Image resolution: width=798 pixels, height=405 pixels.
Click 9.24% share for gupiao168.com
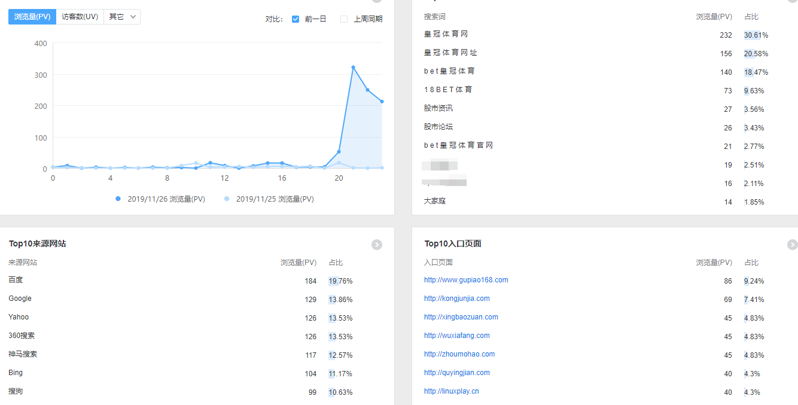click(x=754, y=281)
